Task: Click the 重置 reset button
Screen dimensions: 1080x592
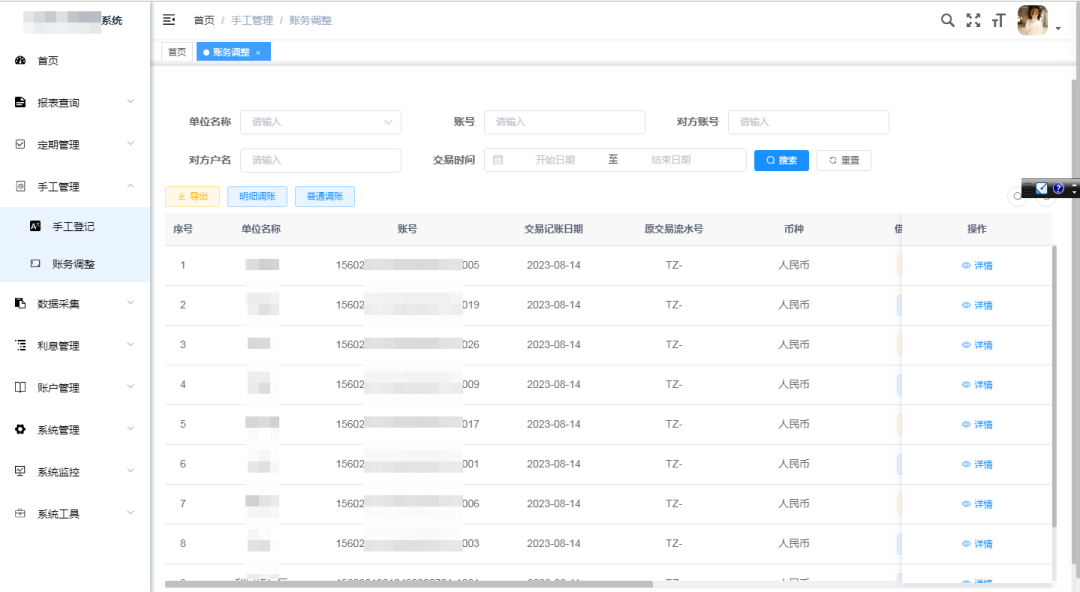Action: click(x=844, y=160)
